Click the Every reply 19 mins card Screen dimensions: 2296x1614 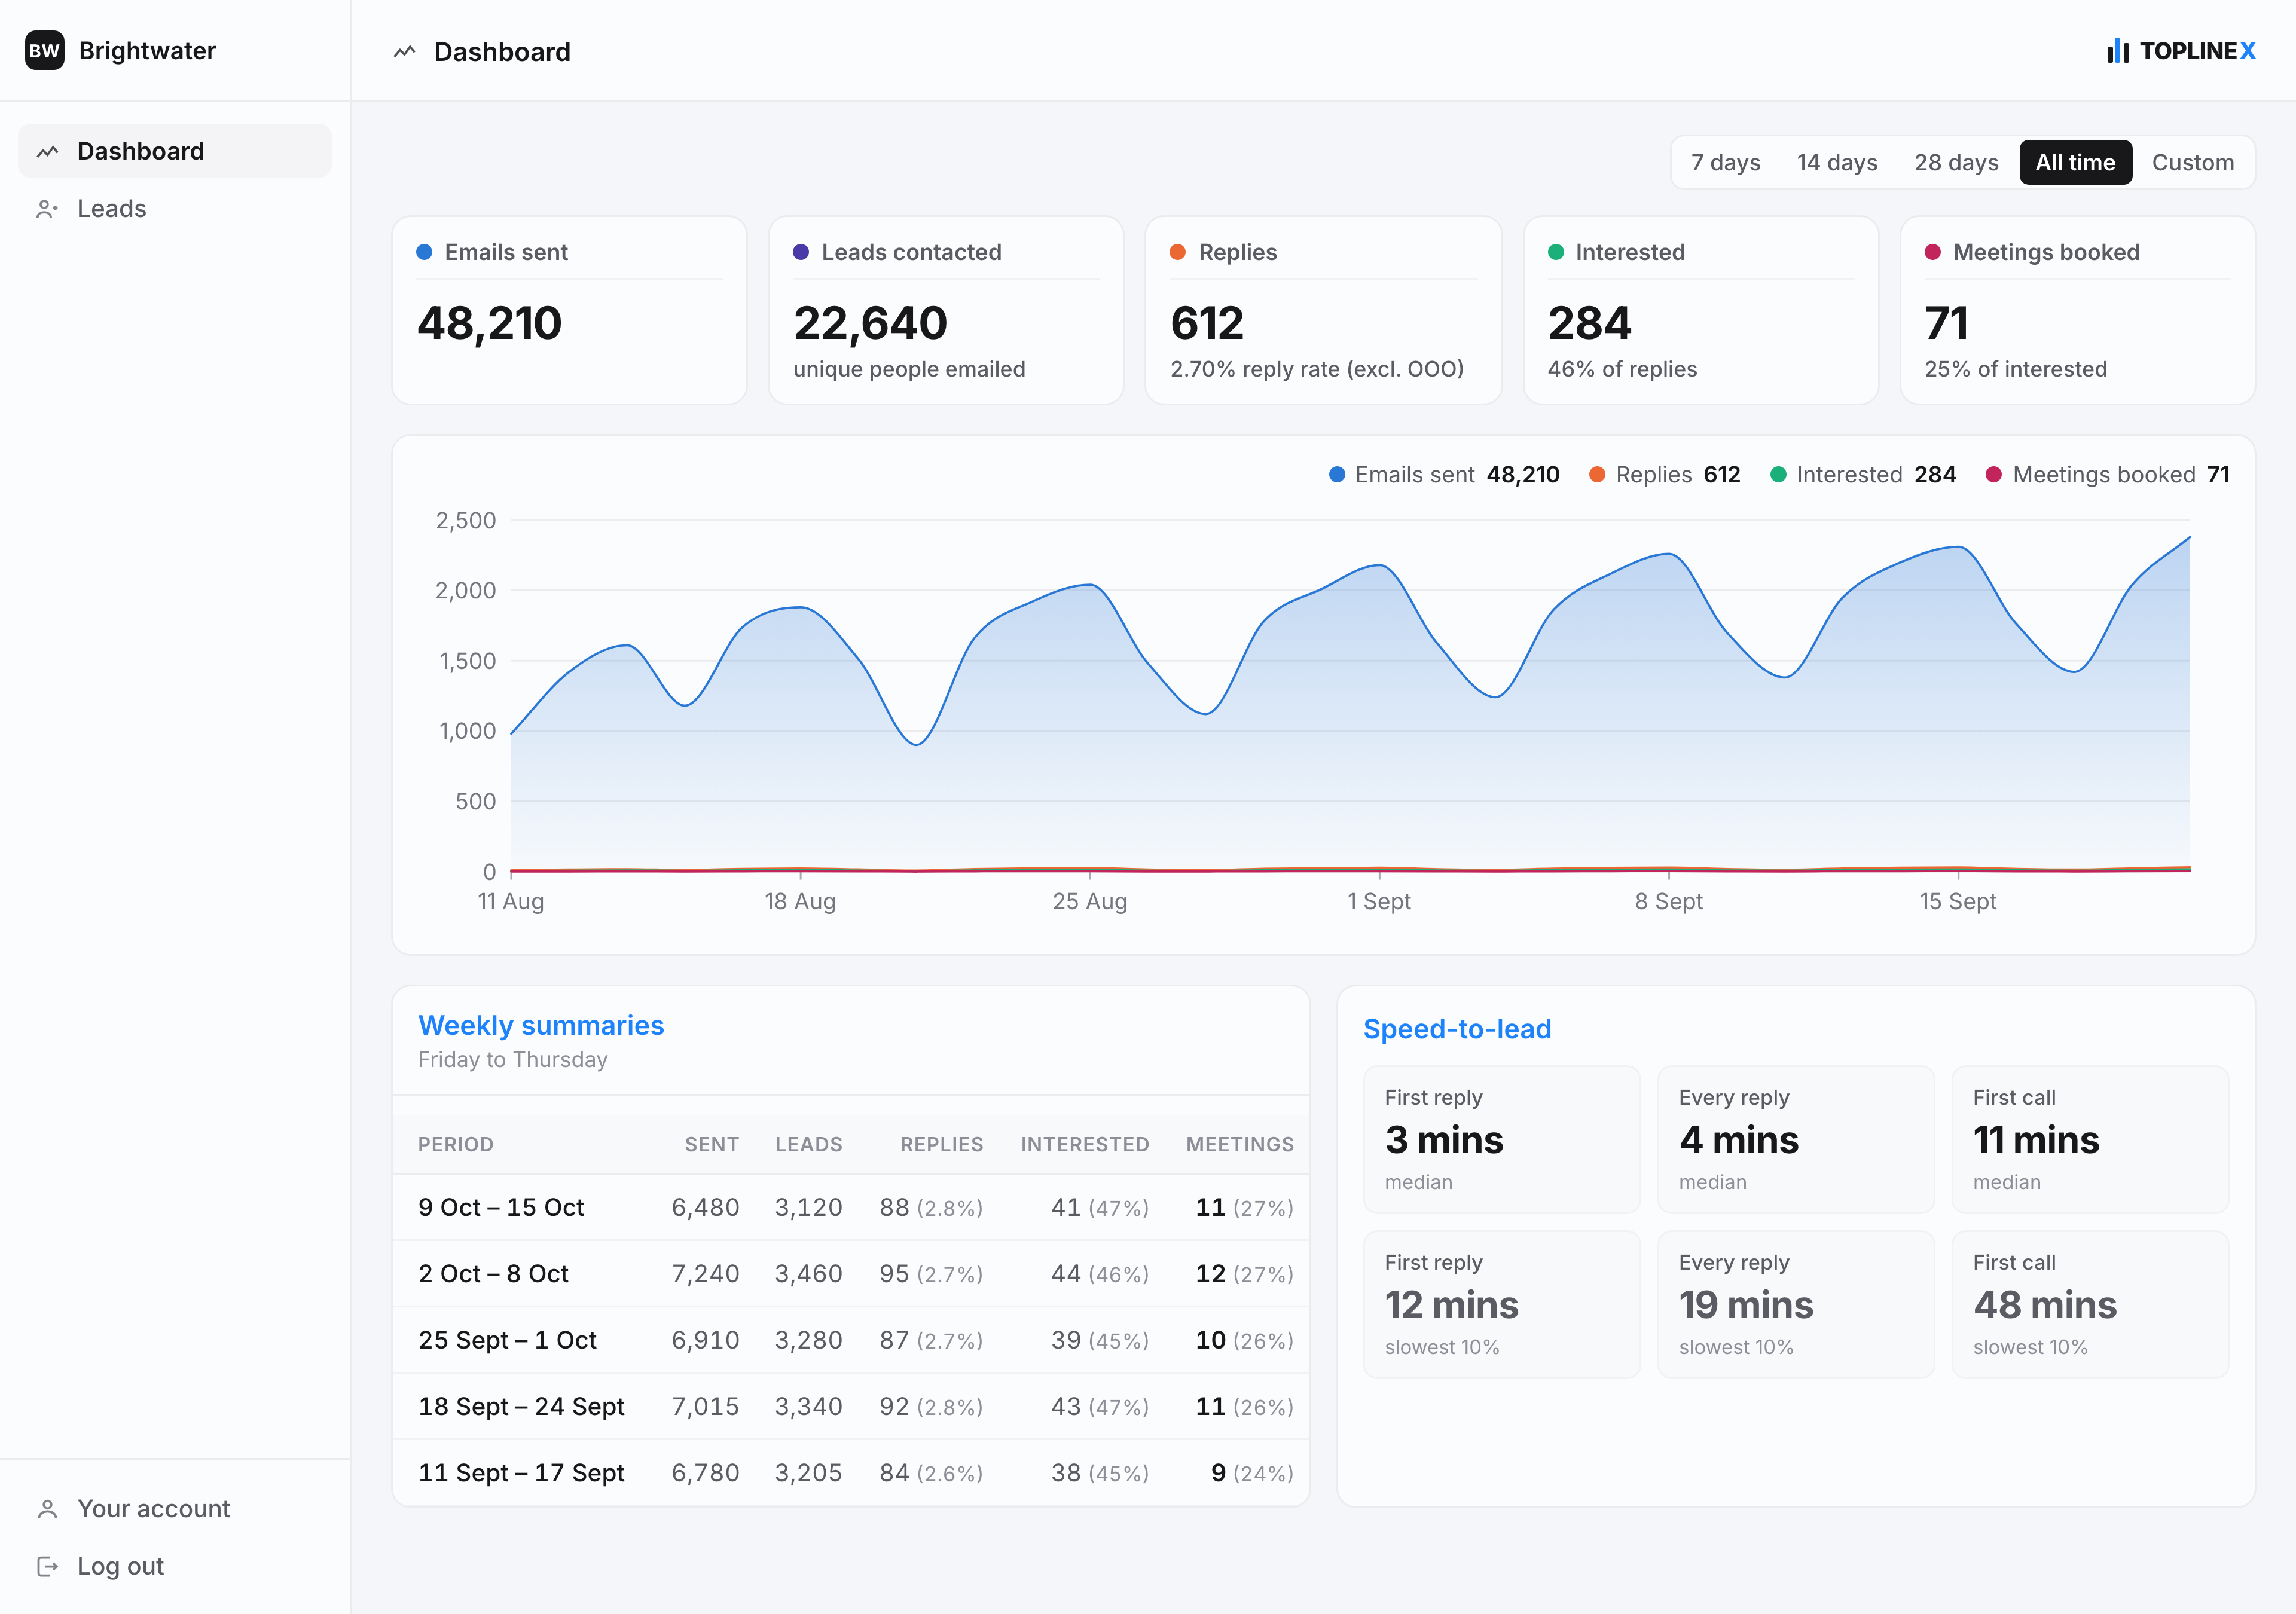coord(1796,1304)
